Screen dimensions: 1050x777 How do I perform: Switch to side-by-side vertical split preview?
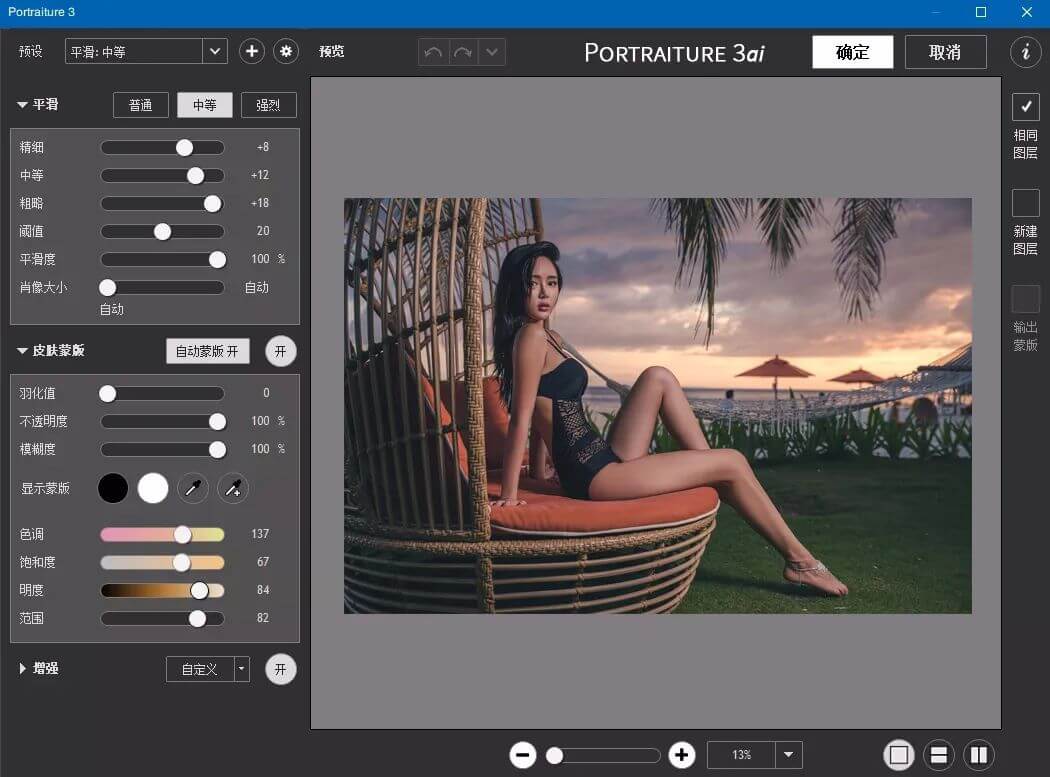pos(979,755)
